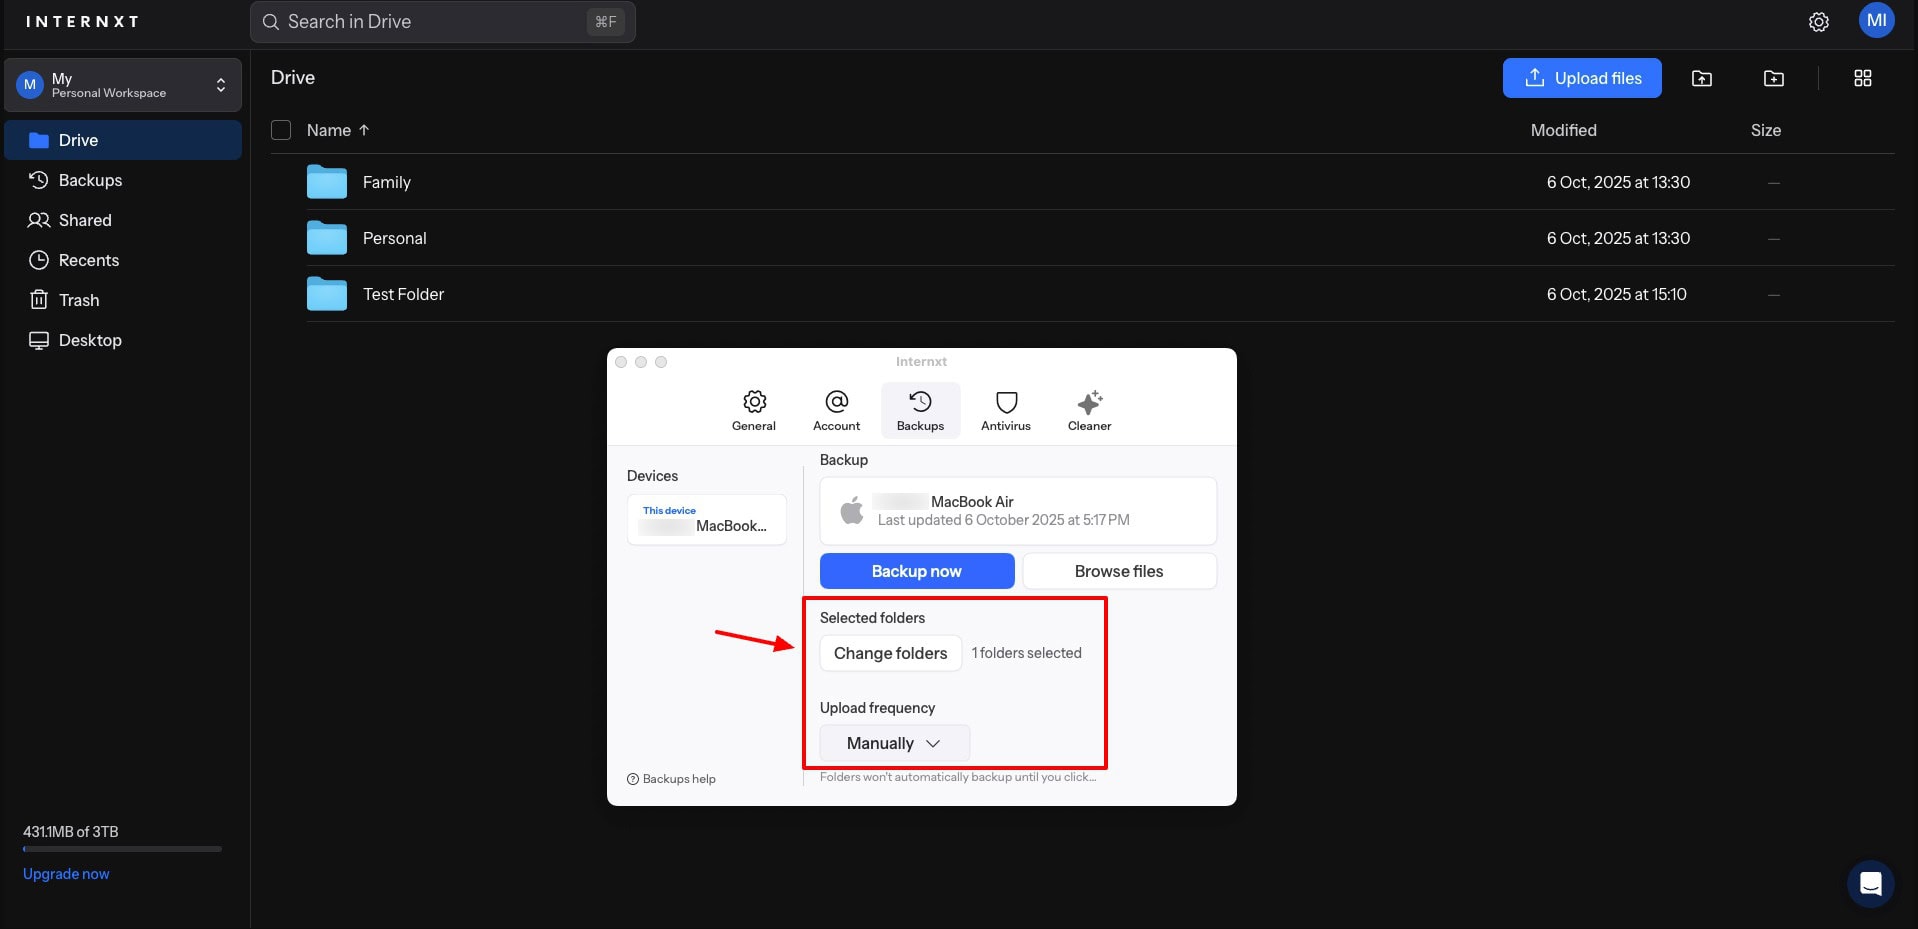This screenshot has height=929, width=1918.
Task: Open Desktop in the sidebar
Action: [x=123, y=340]
